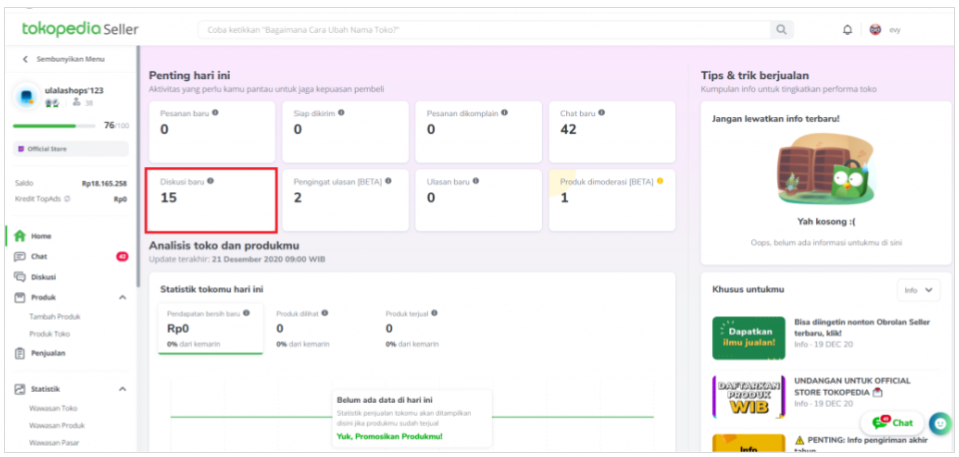Image resolution: width=959 pixels, height=457 pixels.
Task: Collapse the Produk menu chevron
Action: 122,298
